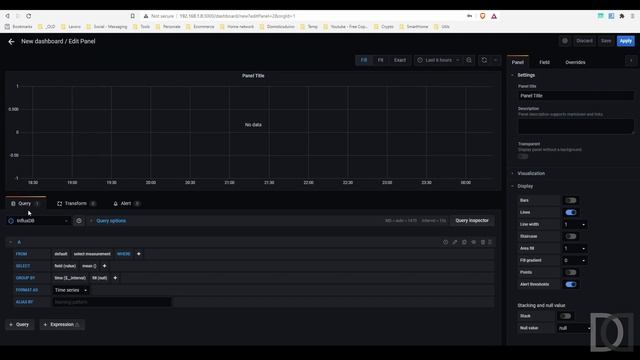Image resolution: width=640 pixels, height=360 pixels.
Task: Add an Expression
Action: 62,324
